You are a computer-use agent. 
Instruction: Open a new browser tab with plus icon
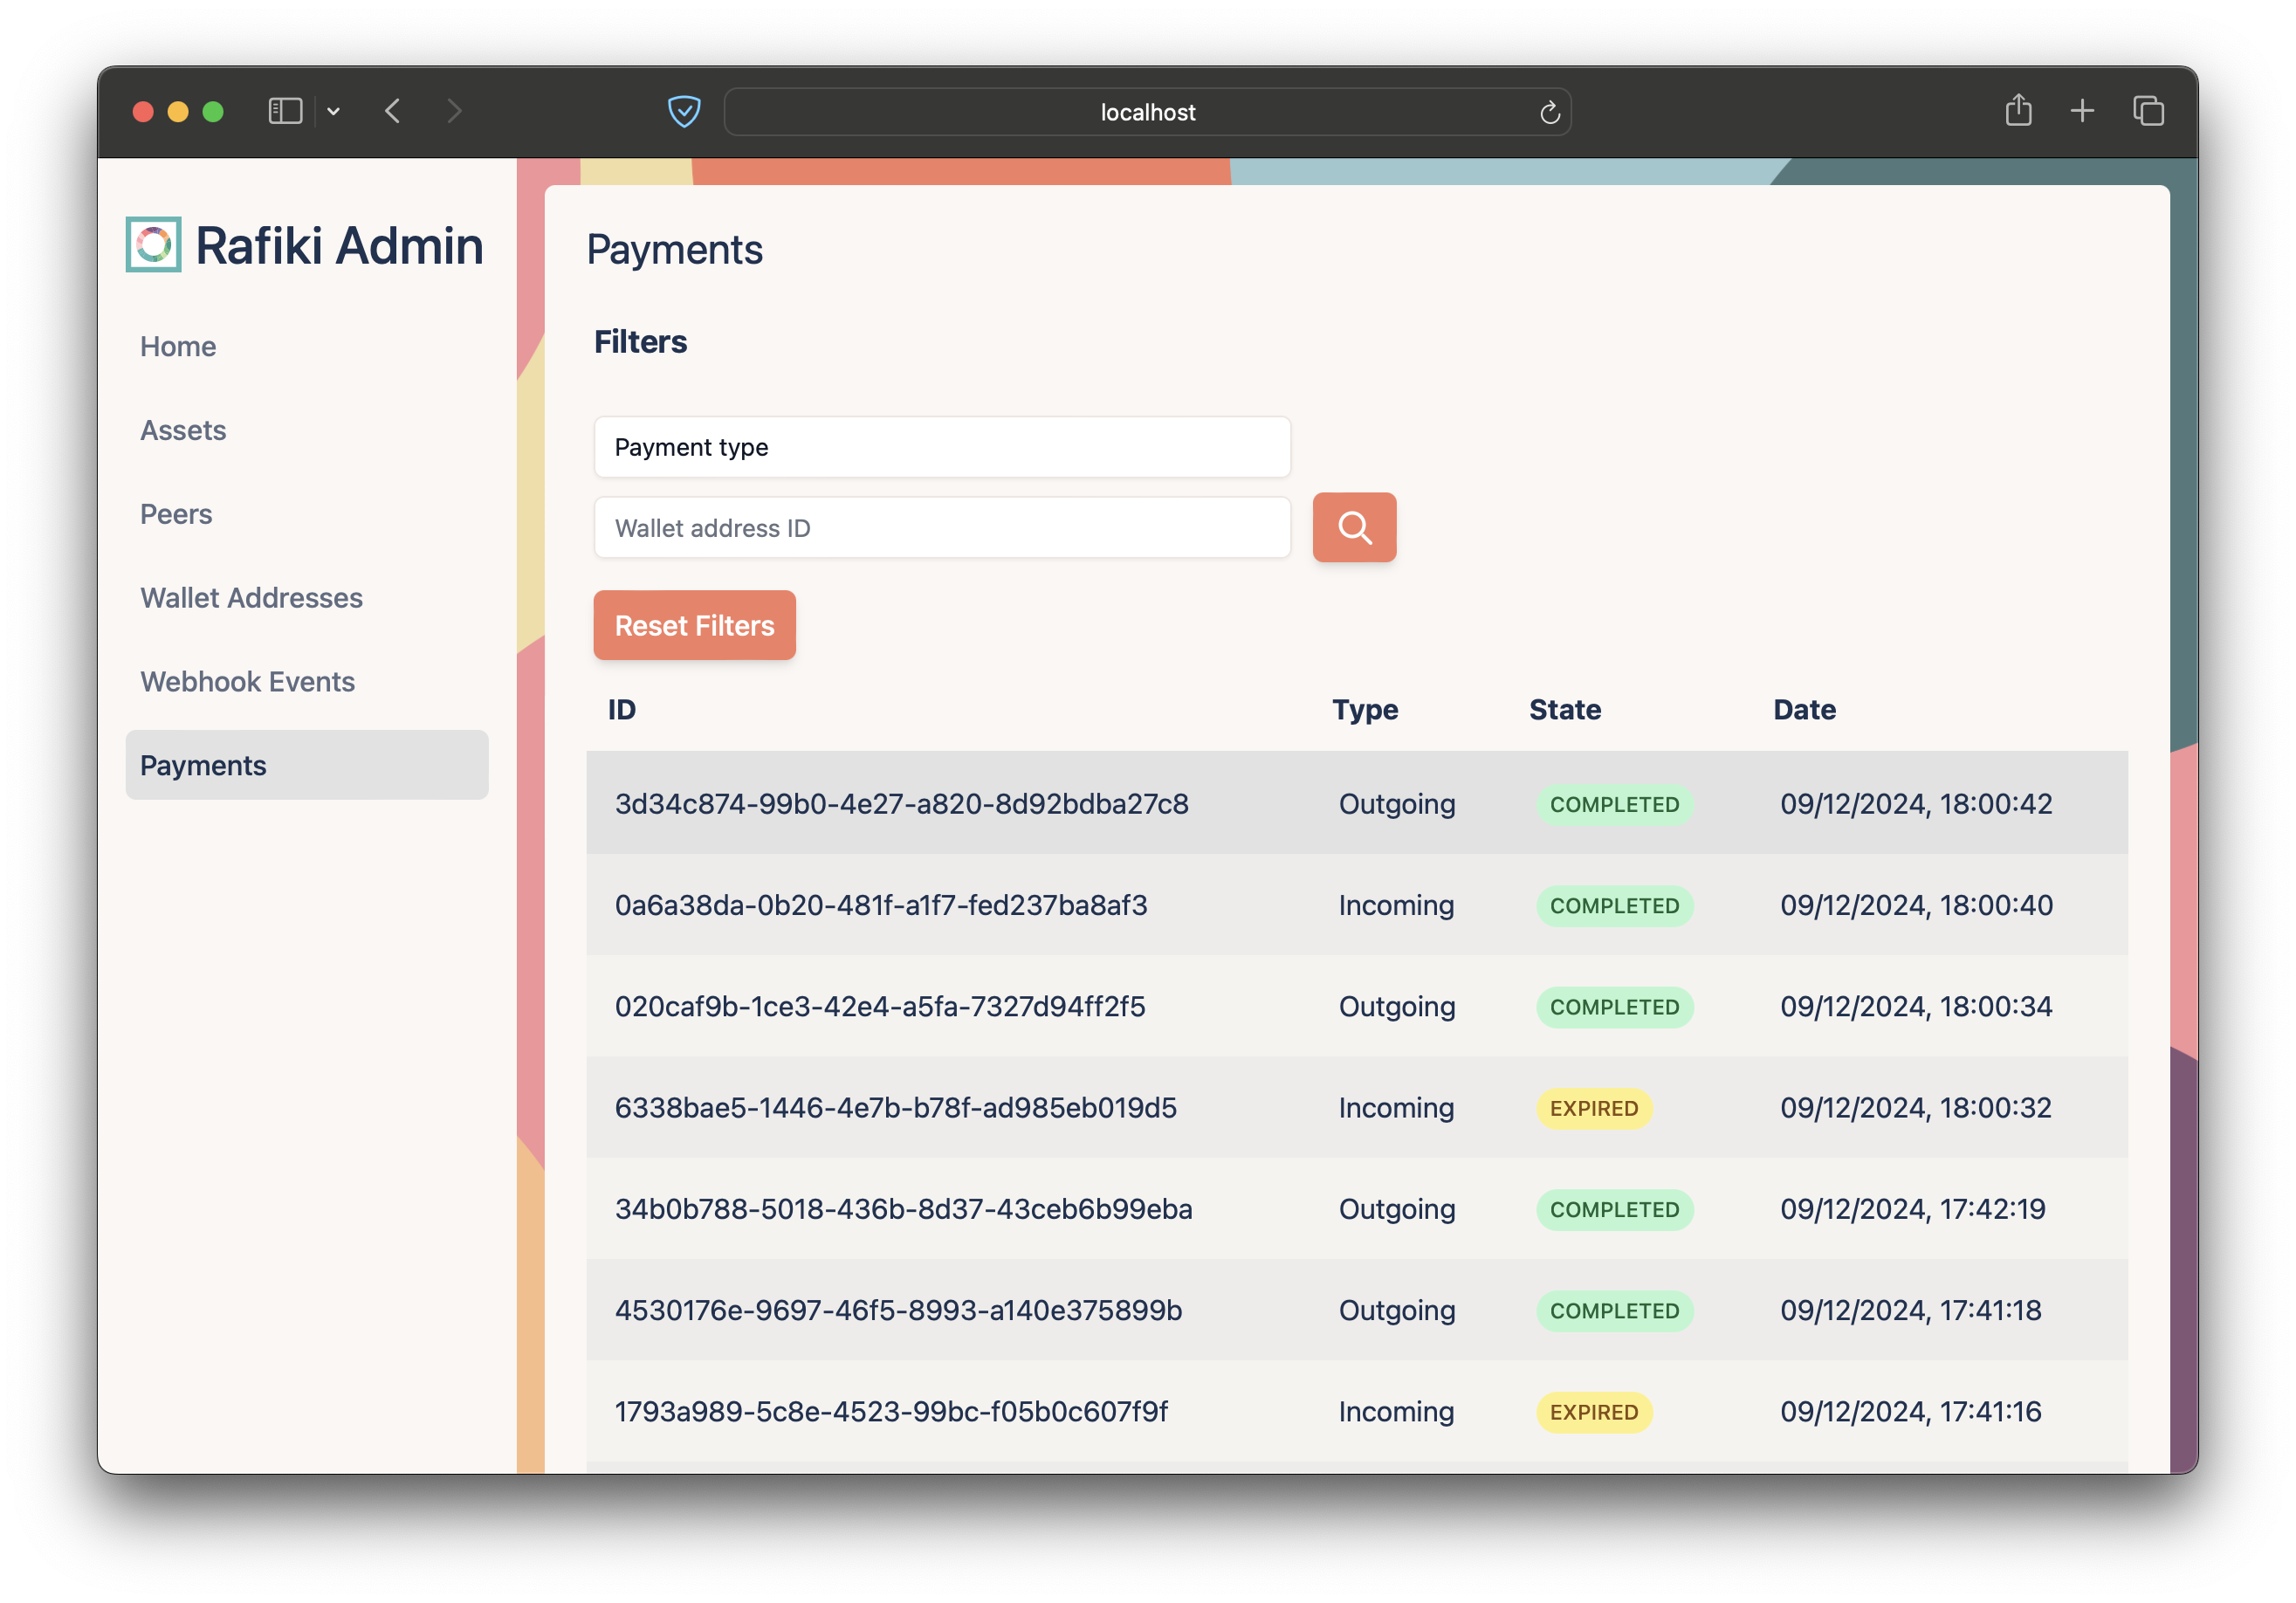[2082, 110]
